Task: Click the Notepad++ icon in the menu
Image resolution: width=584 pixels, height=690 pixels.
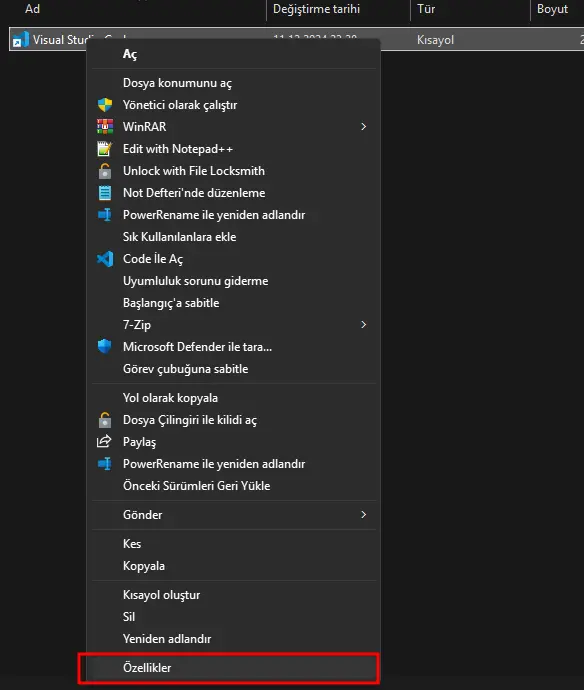Action: [105, 149]
